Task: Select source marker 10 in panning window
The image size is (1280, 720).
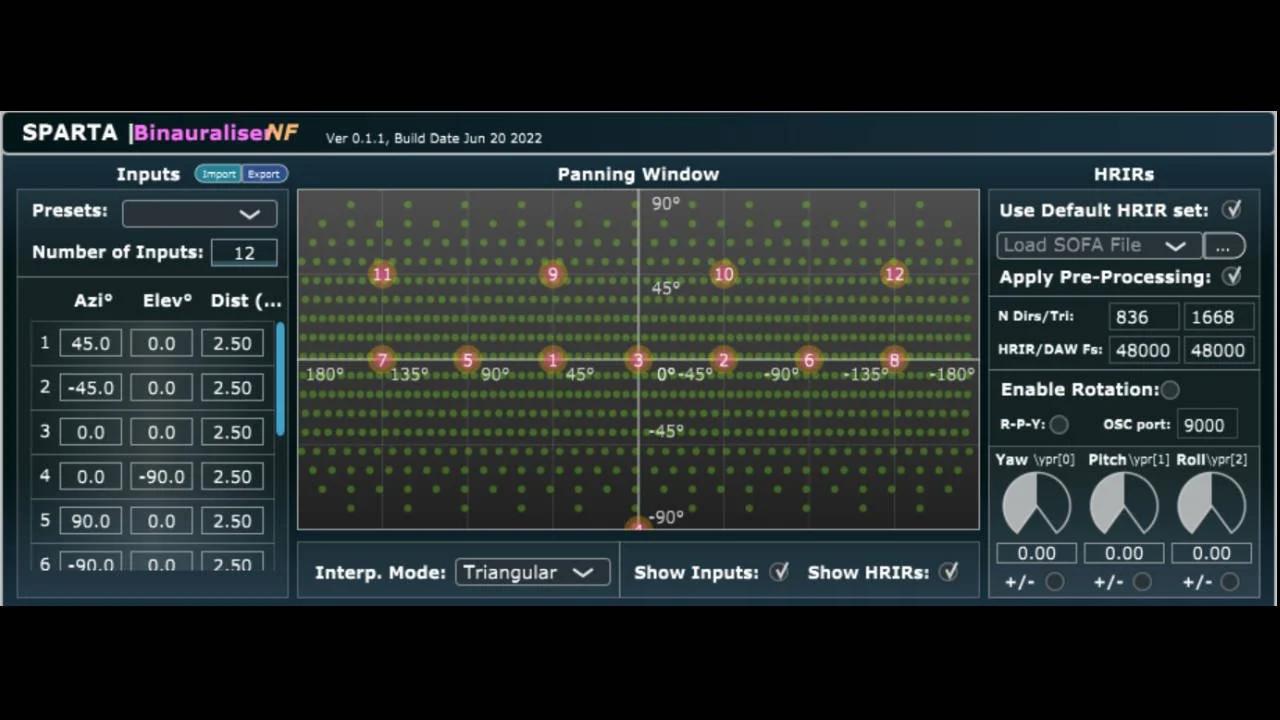Action: [723, 274]
